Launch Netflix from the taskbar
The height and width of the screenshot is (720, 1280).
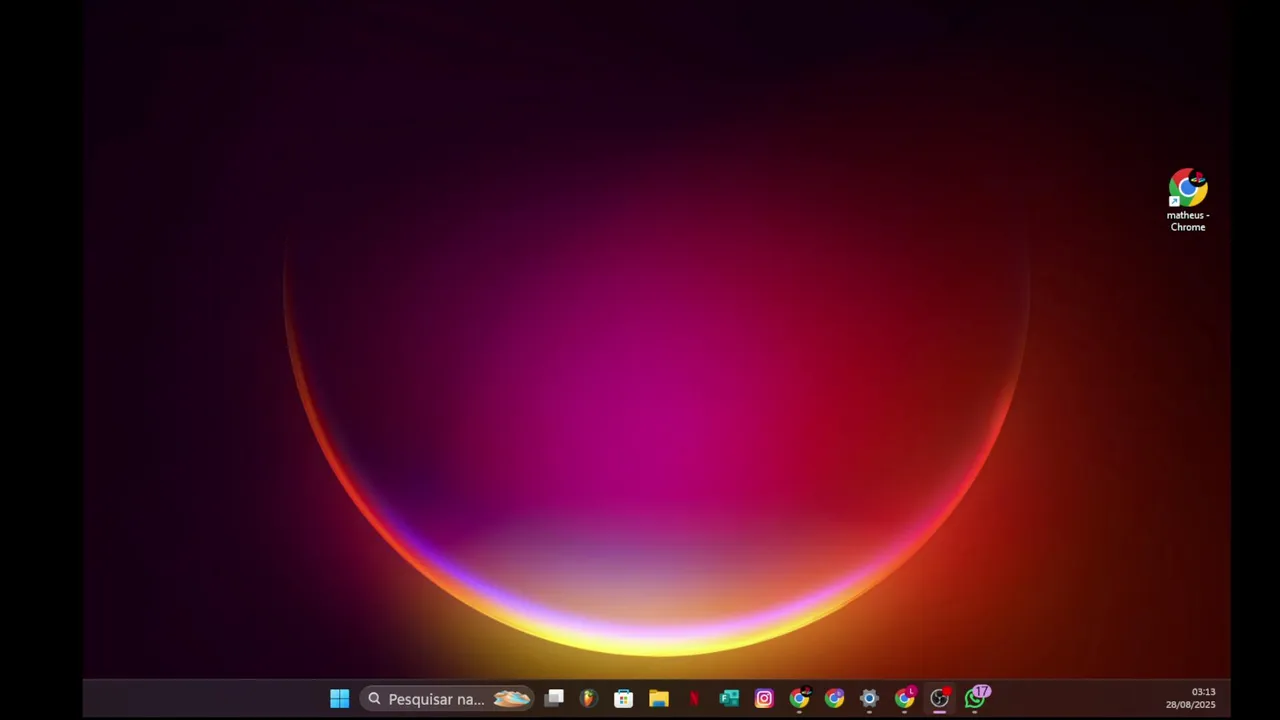(694, 699)
